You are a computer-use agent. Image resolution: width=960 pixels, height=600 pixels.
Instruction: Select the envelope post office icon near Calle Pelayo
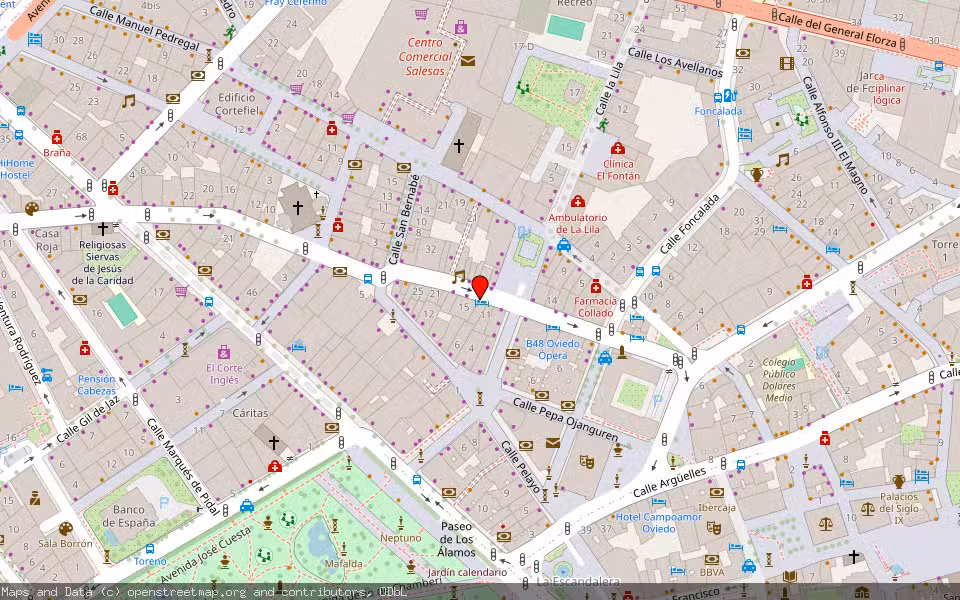(x=553, y=443)
